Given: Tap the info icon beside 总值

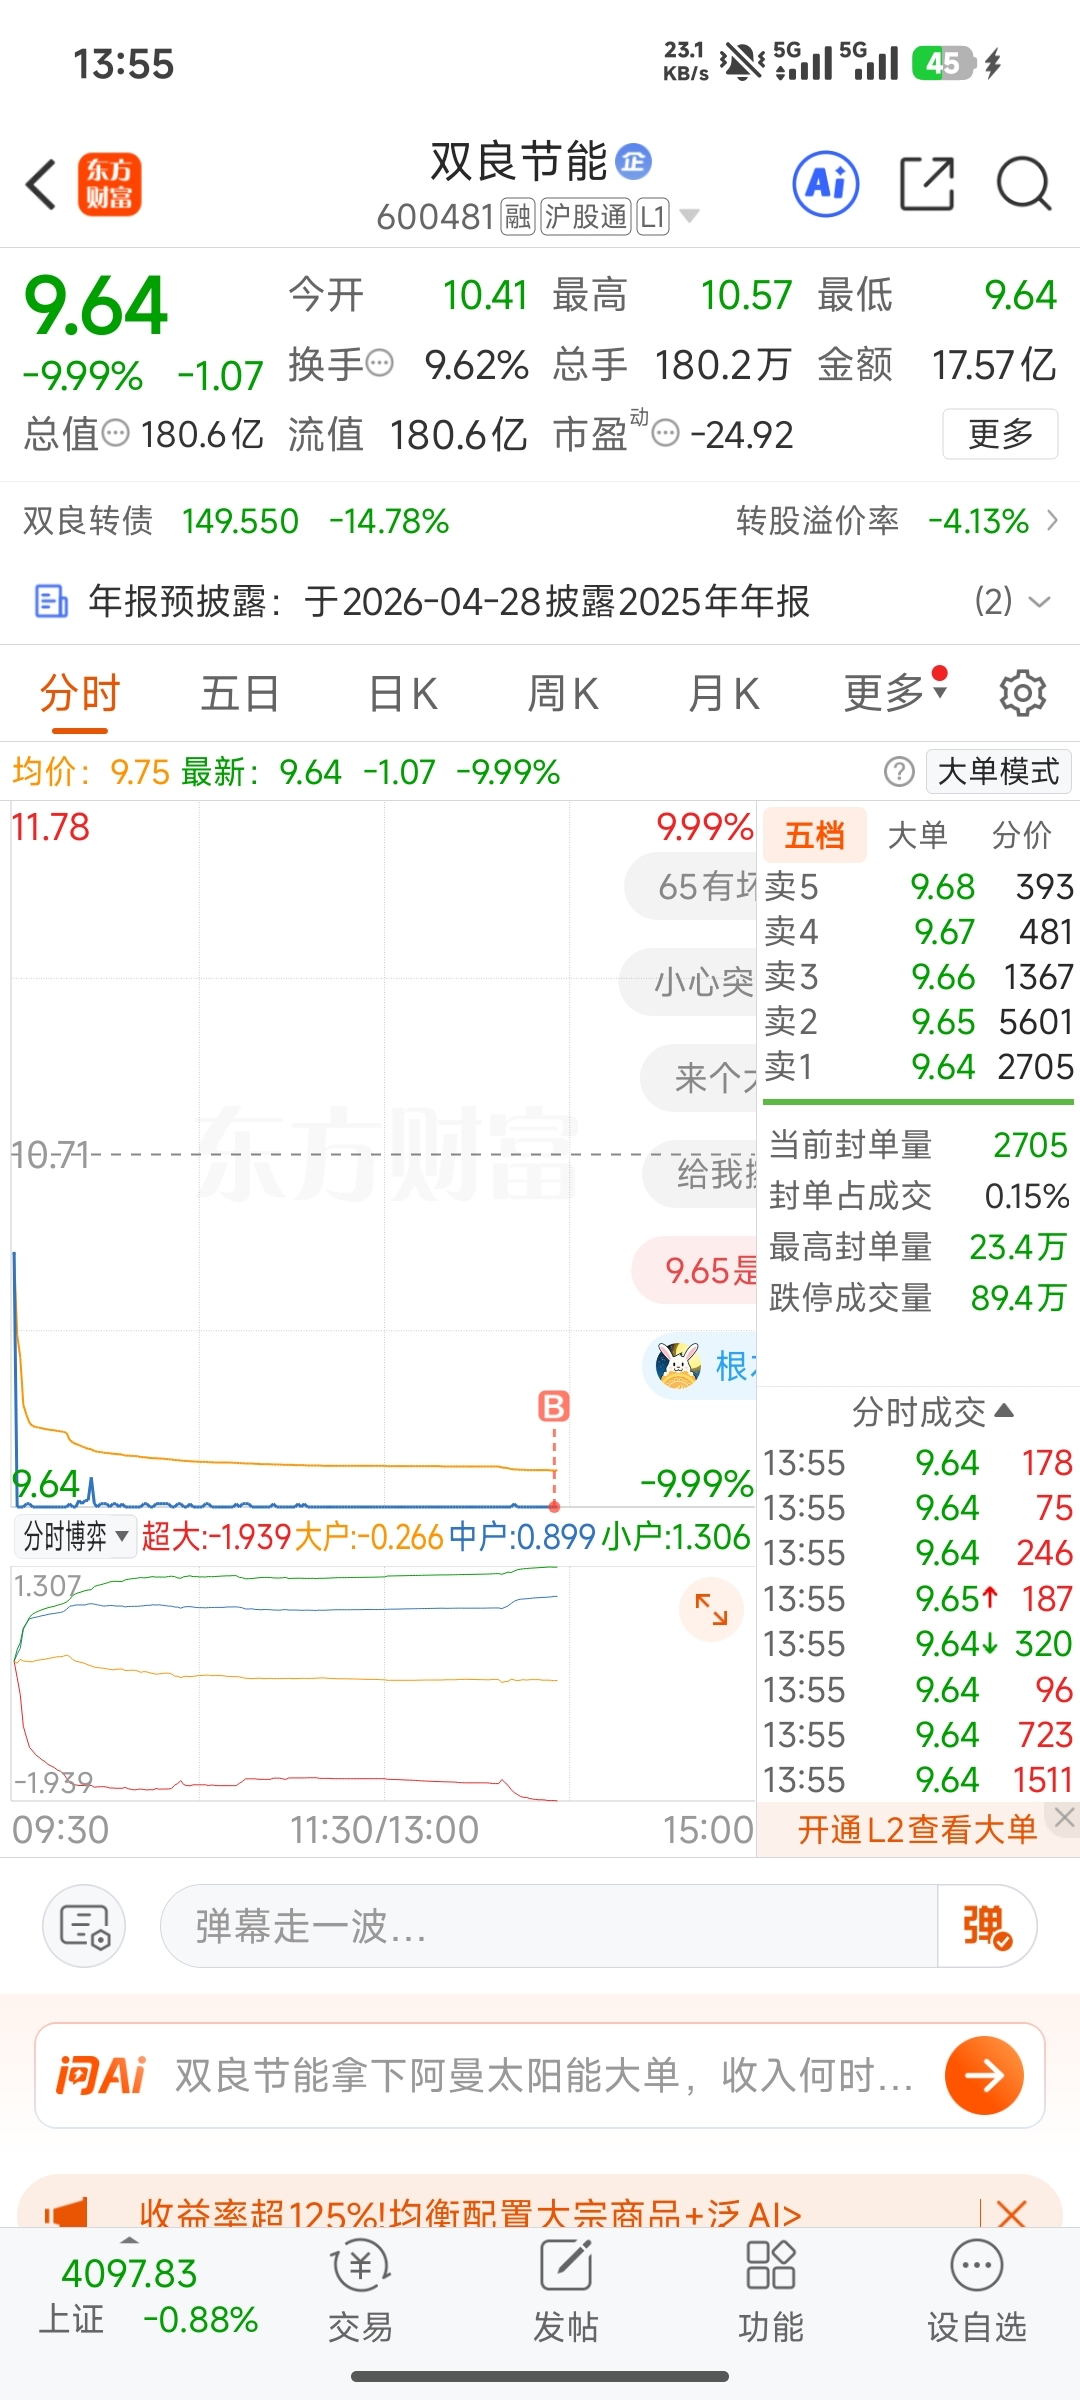Looking at the screenshot, I should coord(116,433).
